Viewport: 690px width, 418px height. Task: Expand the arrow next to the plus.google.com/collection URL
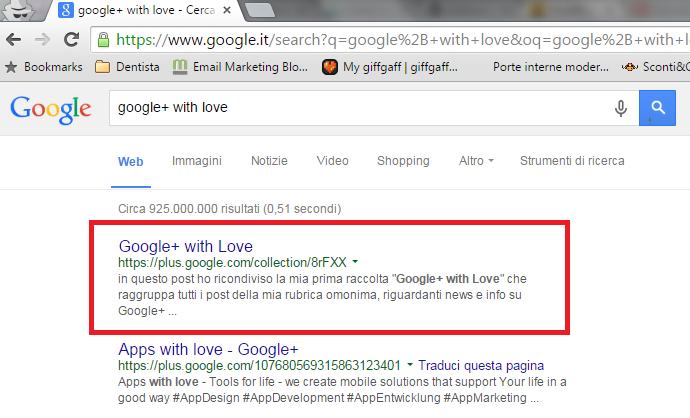355,262
